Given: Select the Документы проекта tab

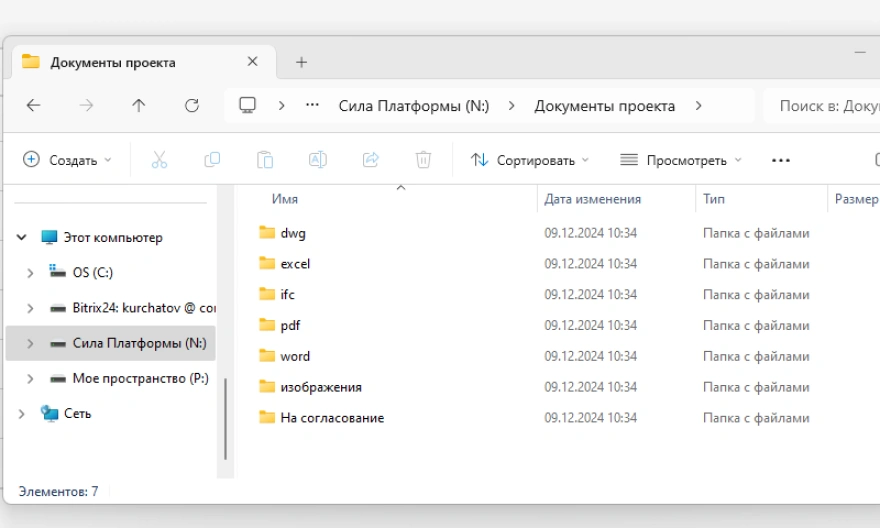Looking at the screenshot, I should pos(144,62).
